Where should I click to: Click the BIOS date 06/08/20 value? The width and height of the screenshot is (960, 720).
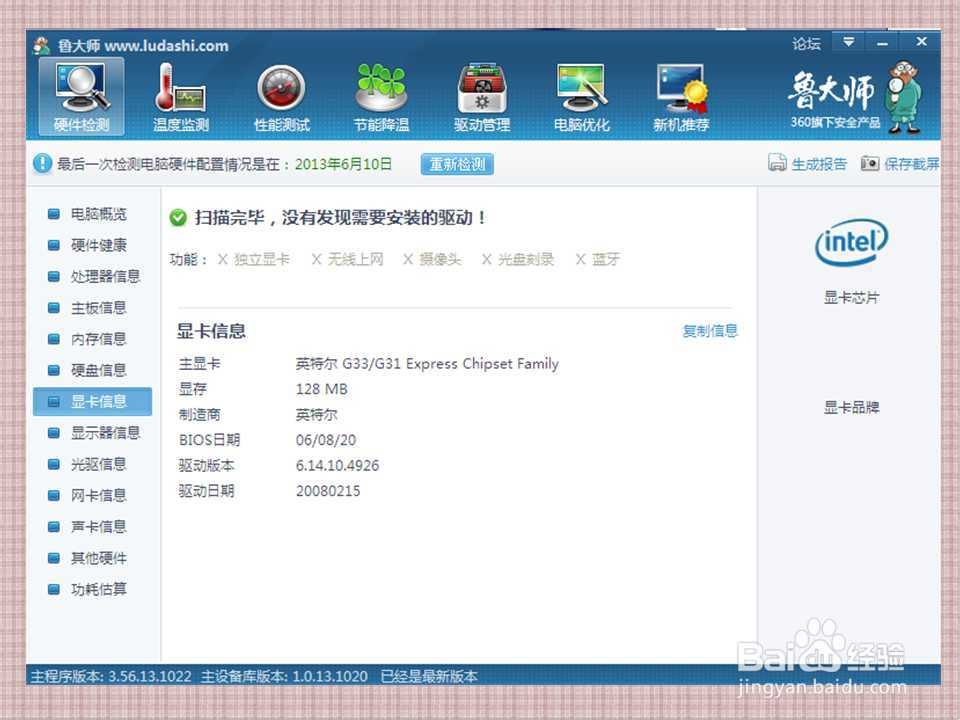click(x=326, y=440)
